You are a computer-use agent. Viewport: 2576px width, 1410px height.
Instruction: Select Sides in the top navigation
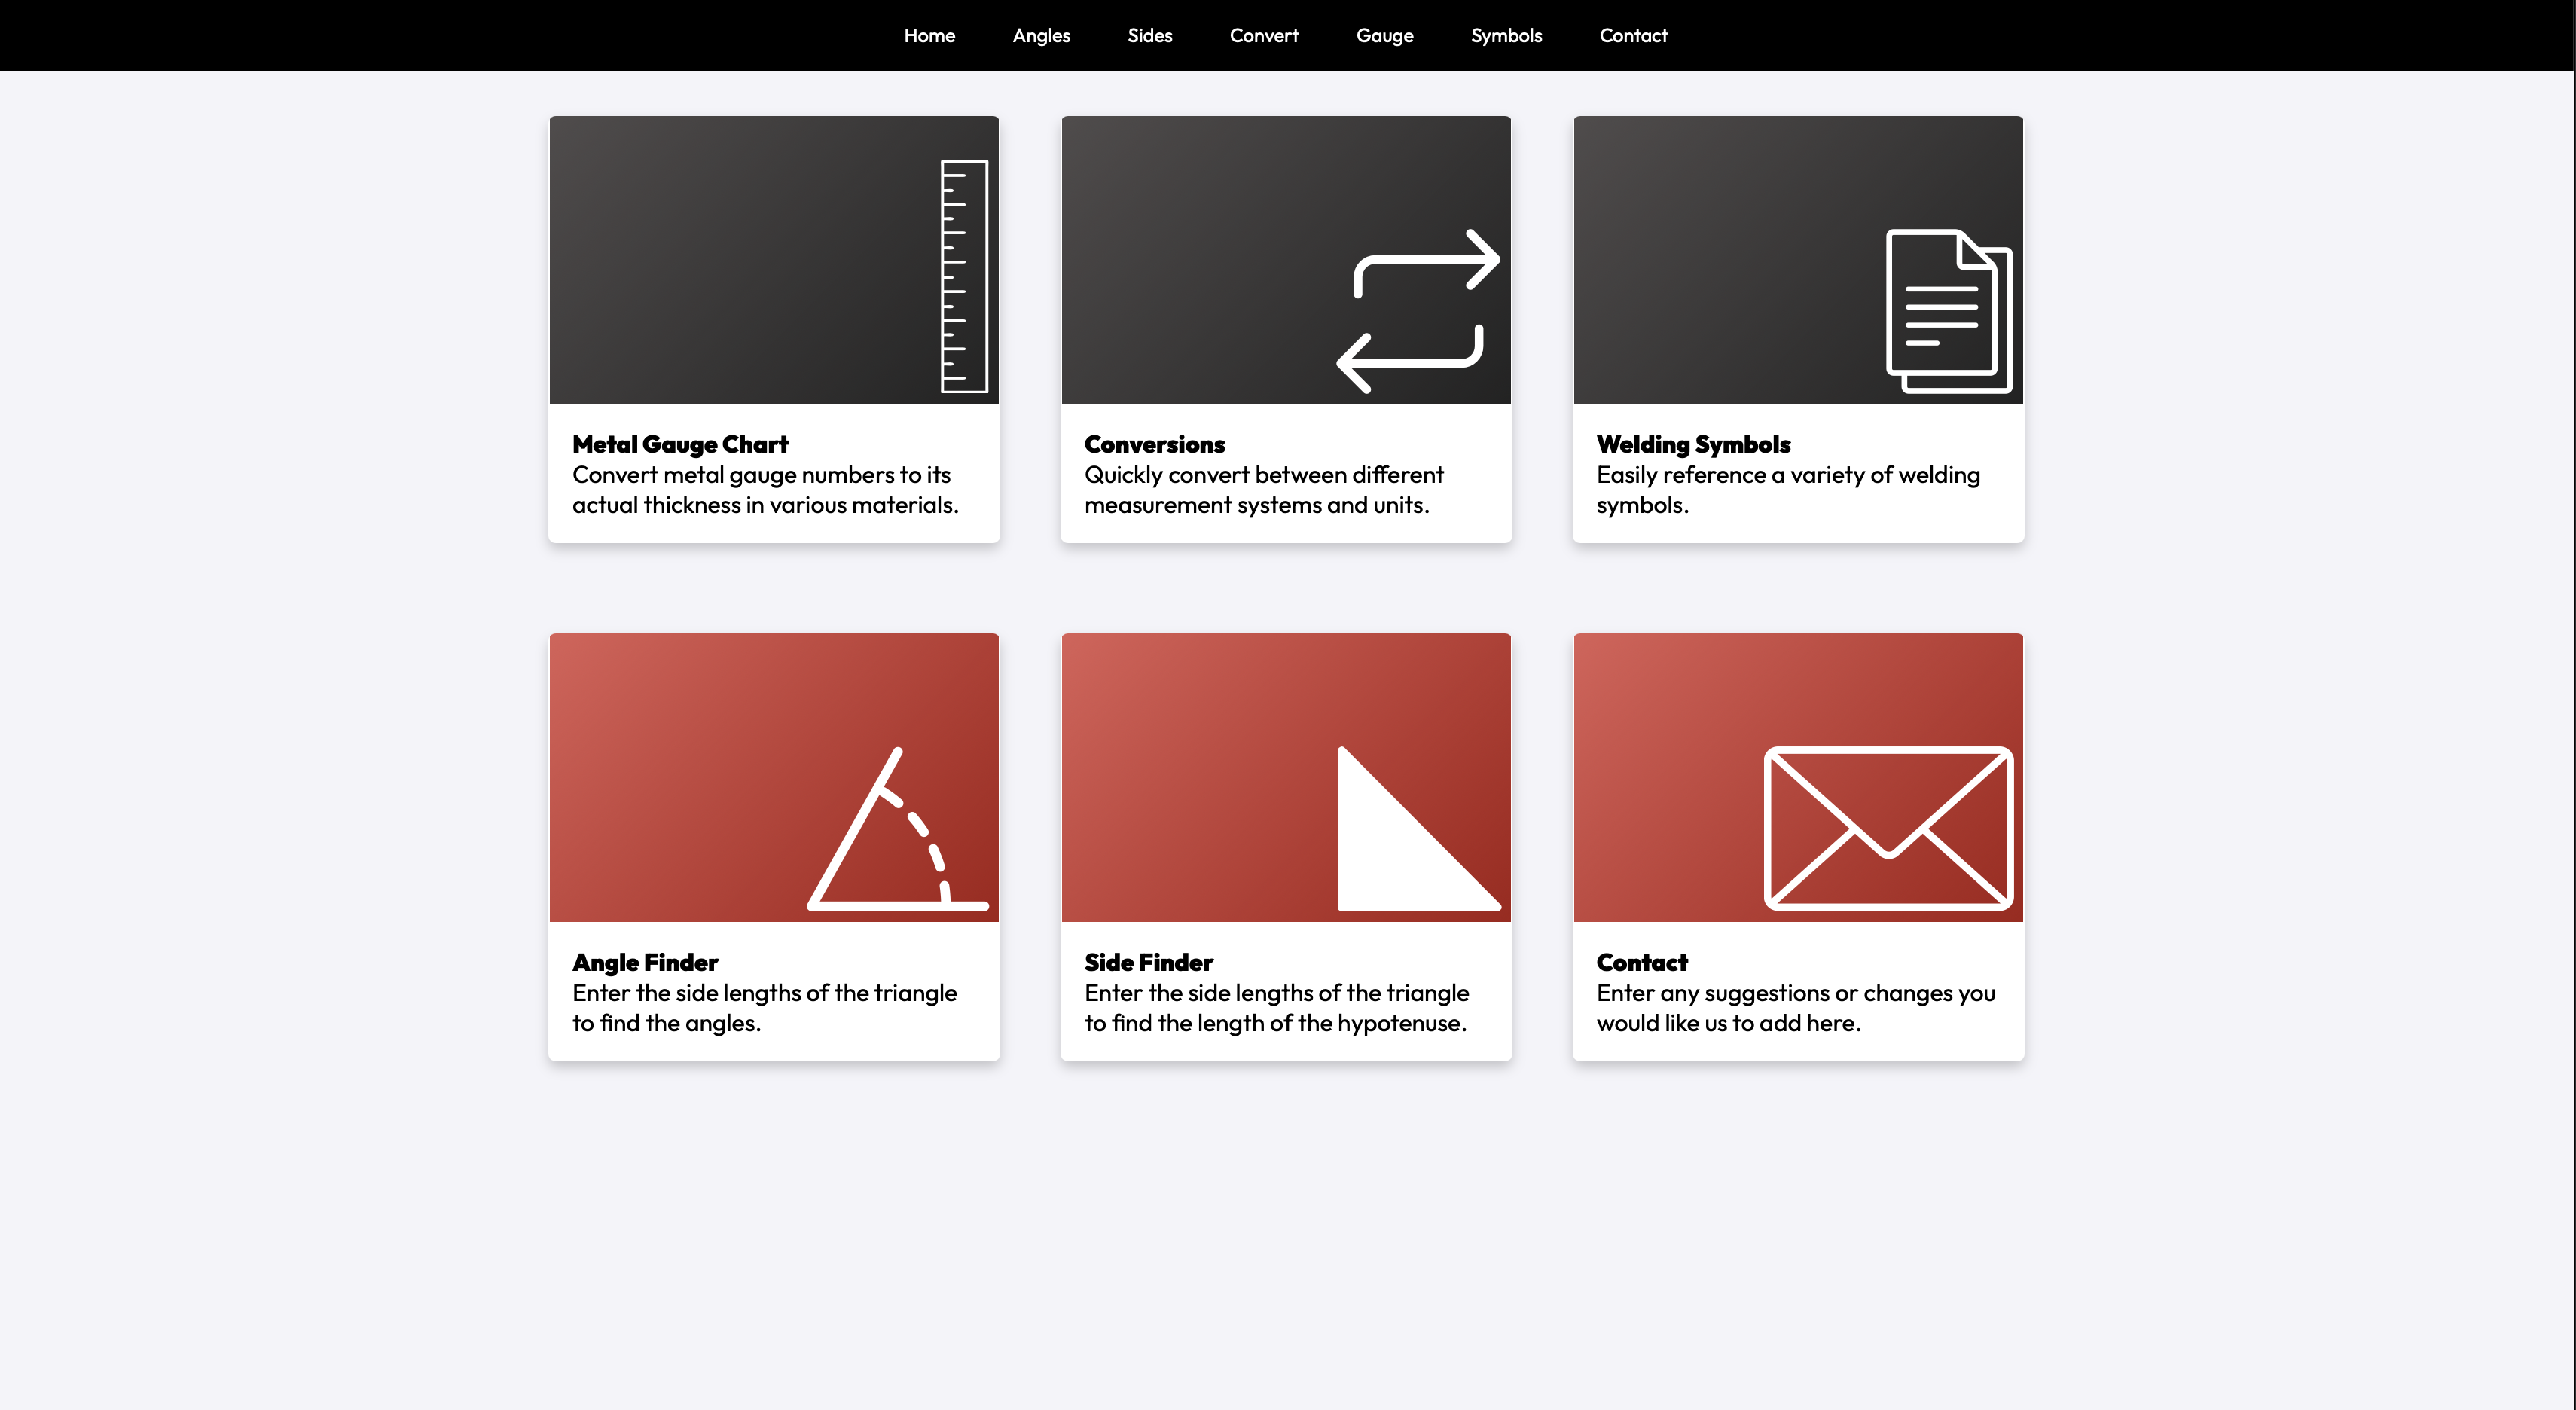[1149, 35]
